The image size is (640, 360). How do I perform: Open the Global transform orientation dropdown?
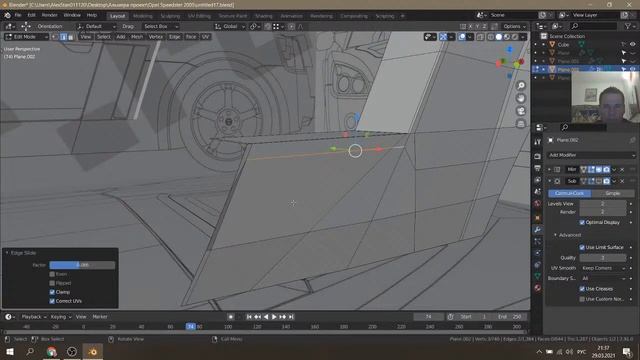pyautogui.click(x=230, y=26)
